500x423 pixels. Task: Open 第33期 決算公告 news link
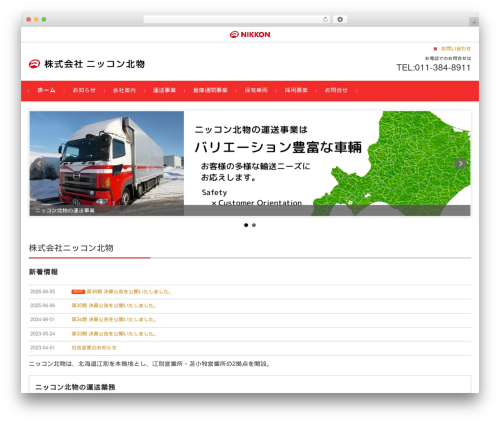pos(114,334)
